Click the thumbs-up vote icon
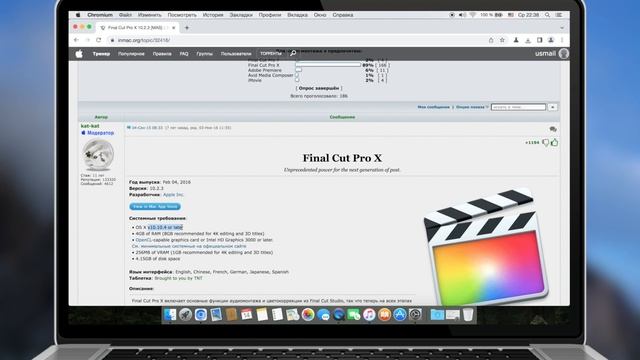 pyautogui.click(x=554, y=142)
